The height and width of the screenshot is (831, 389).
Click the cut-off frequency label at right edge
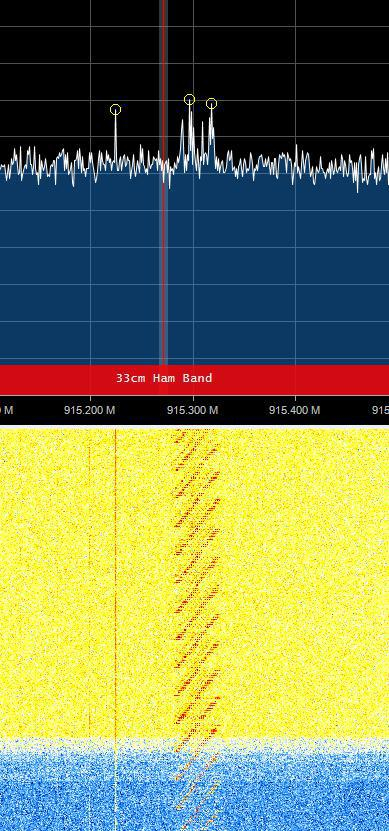pos(381,410)
